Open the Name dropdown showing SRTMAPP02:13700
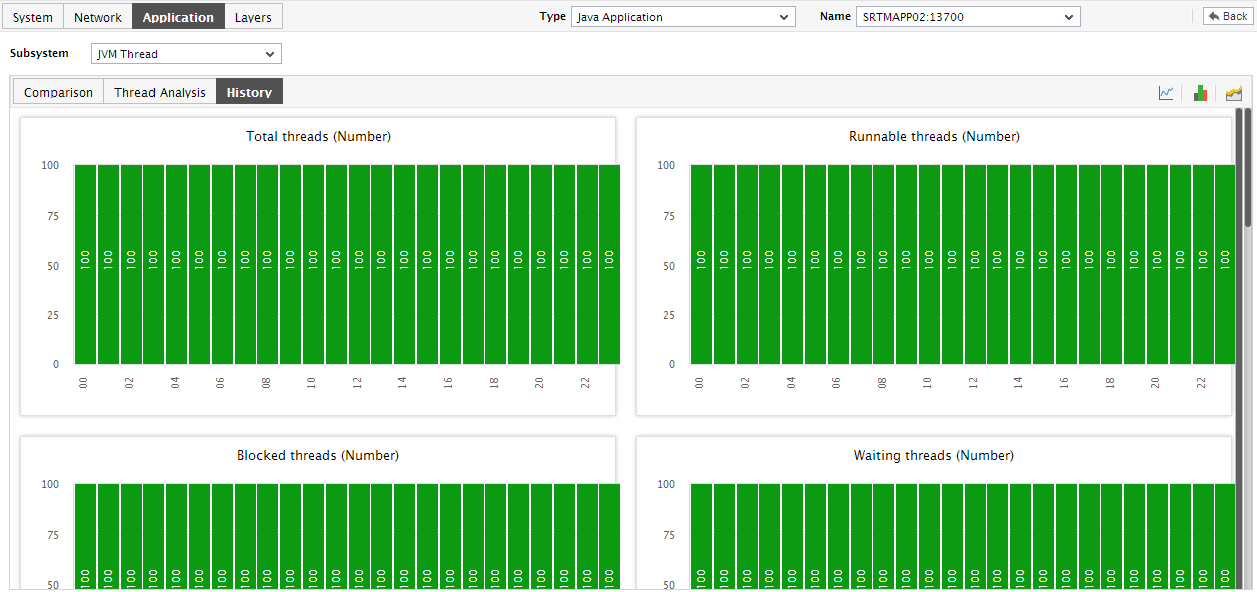Image resolution: width=1257 pixels, height=592 pixels. [x=968, y=17]
